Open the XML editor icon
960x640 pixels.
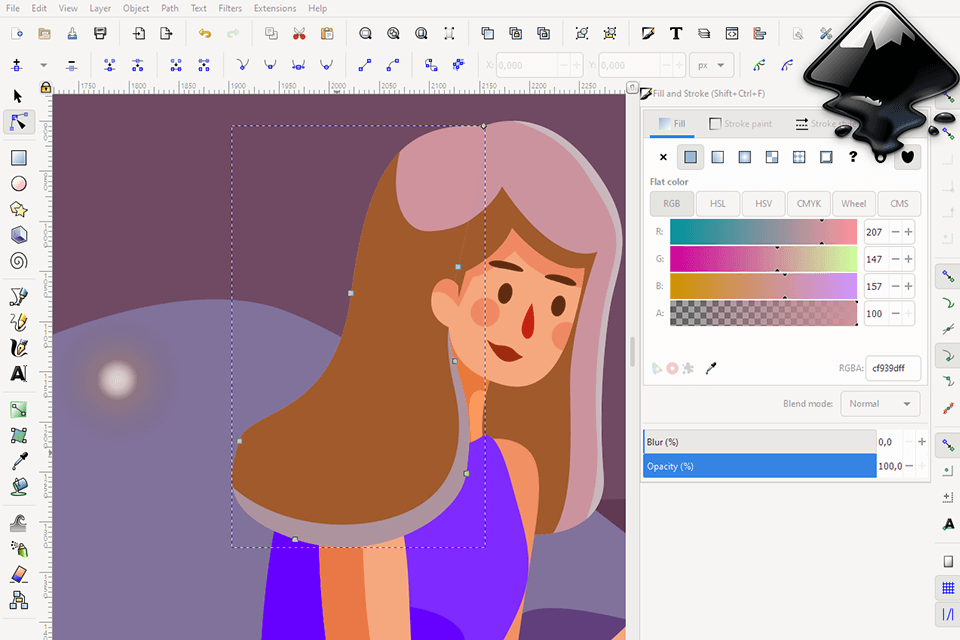point(732,34)
